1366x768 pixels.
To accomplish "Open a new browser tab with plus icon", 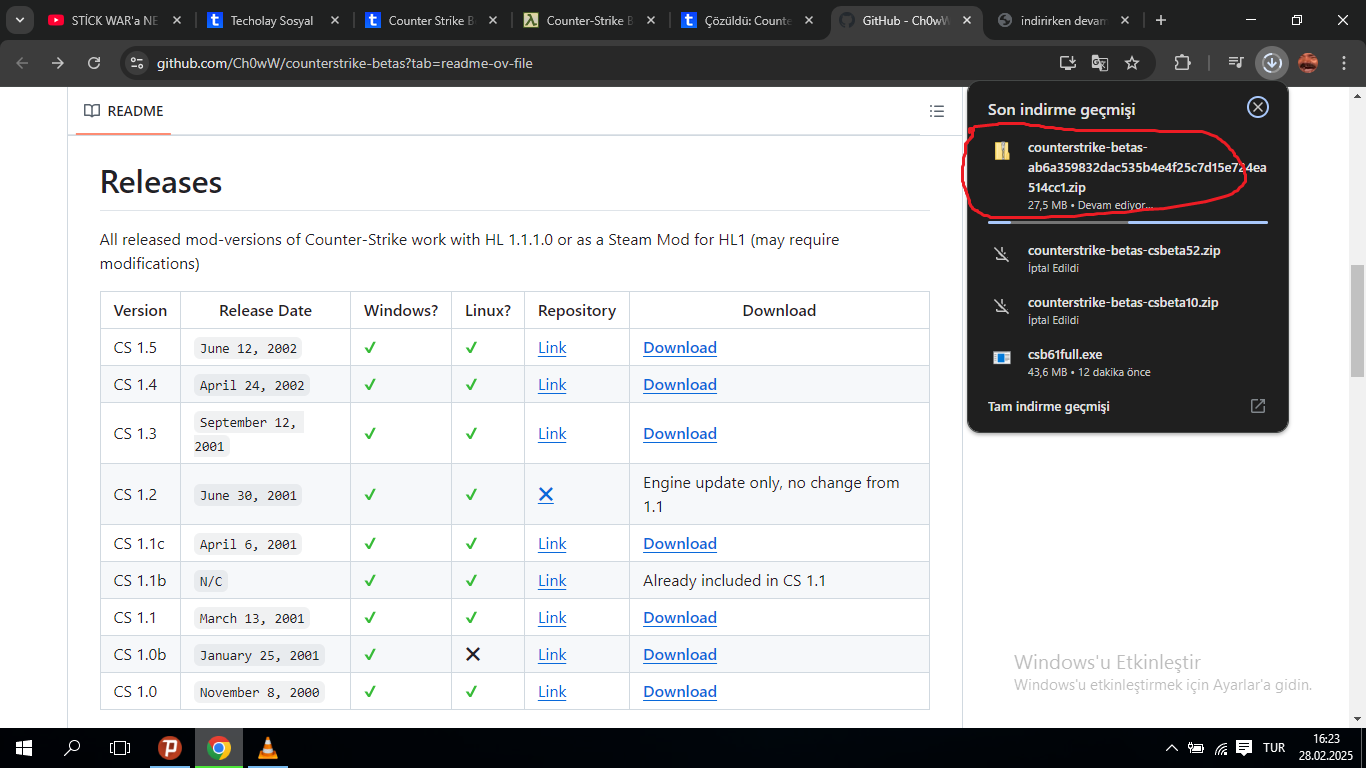I will (x=1160, y=20).
